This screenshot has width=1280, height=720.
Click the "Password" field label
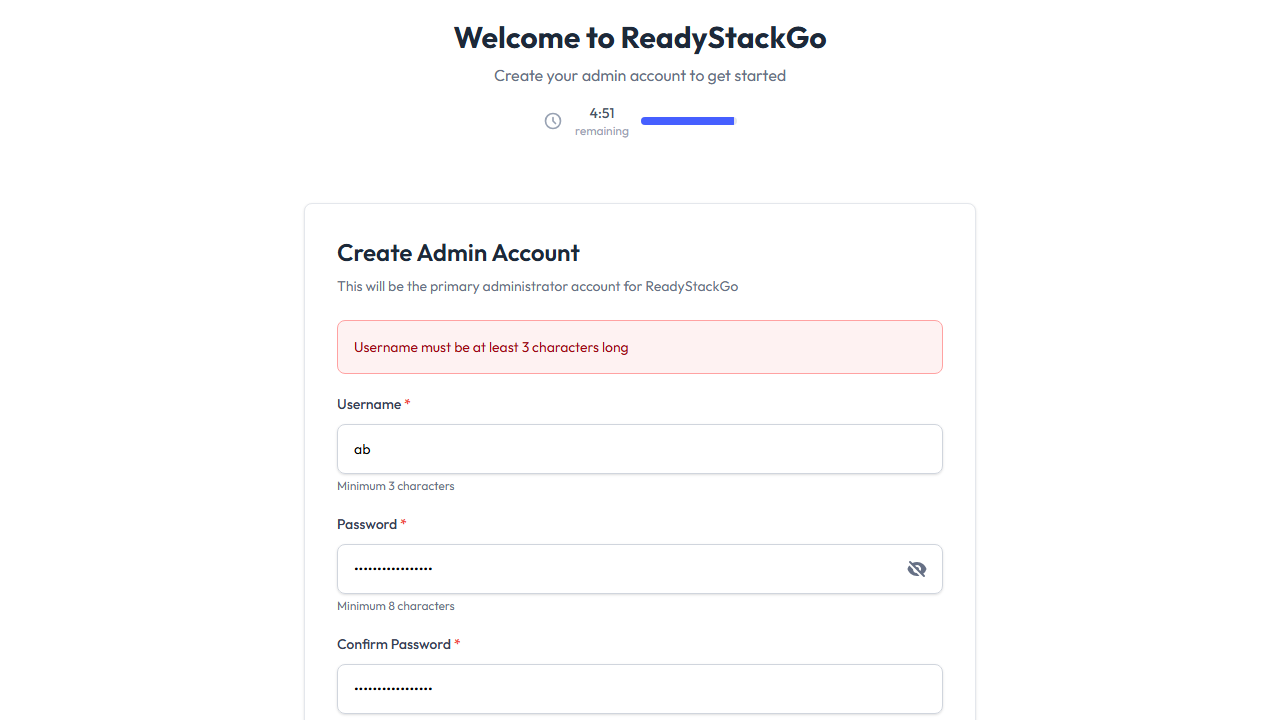click(x=367, y=524)
